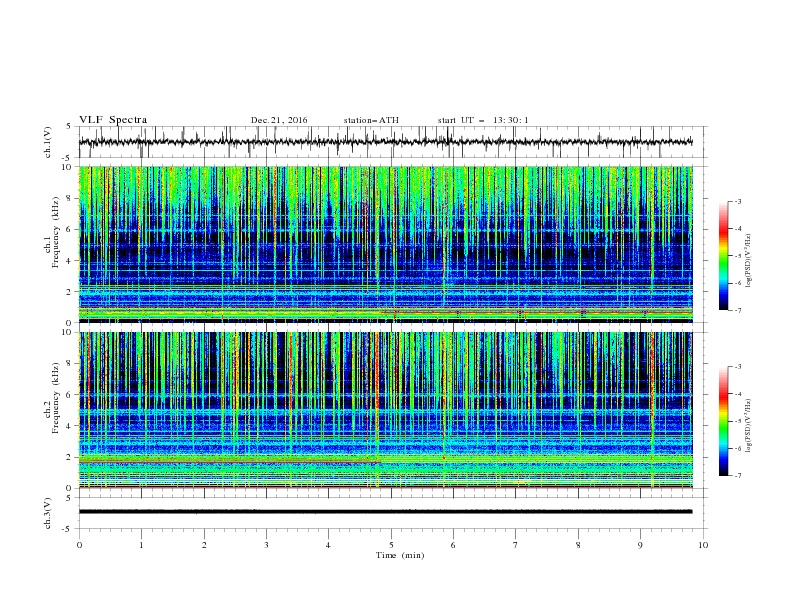Click the 'ch.1(V)' waveform axis label
This screenshot has height=612, width=792.
48,142
